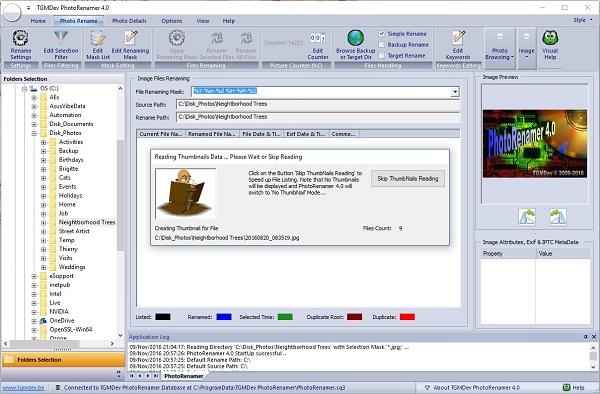Image resolution: width=600 pixels, height=394 pixels.
Task: Click Apply Renaming Mask gear icon
Action: 177,38
